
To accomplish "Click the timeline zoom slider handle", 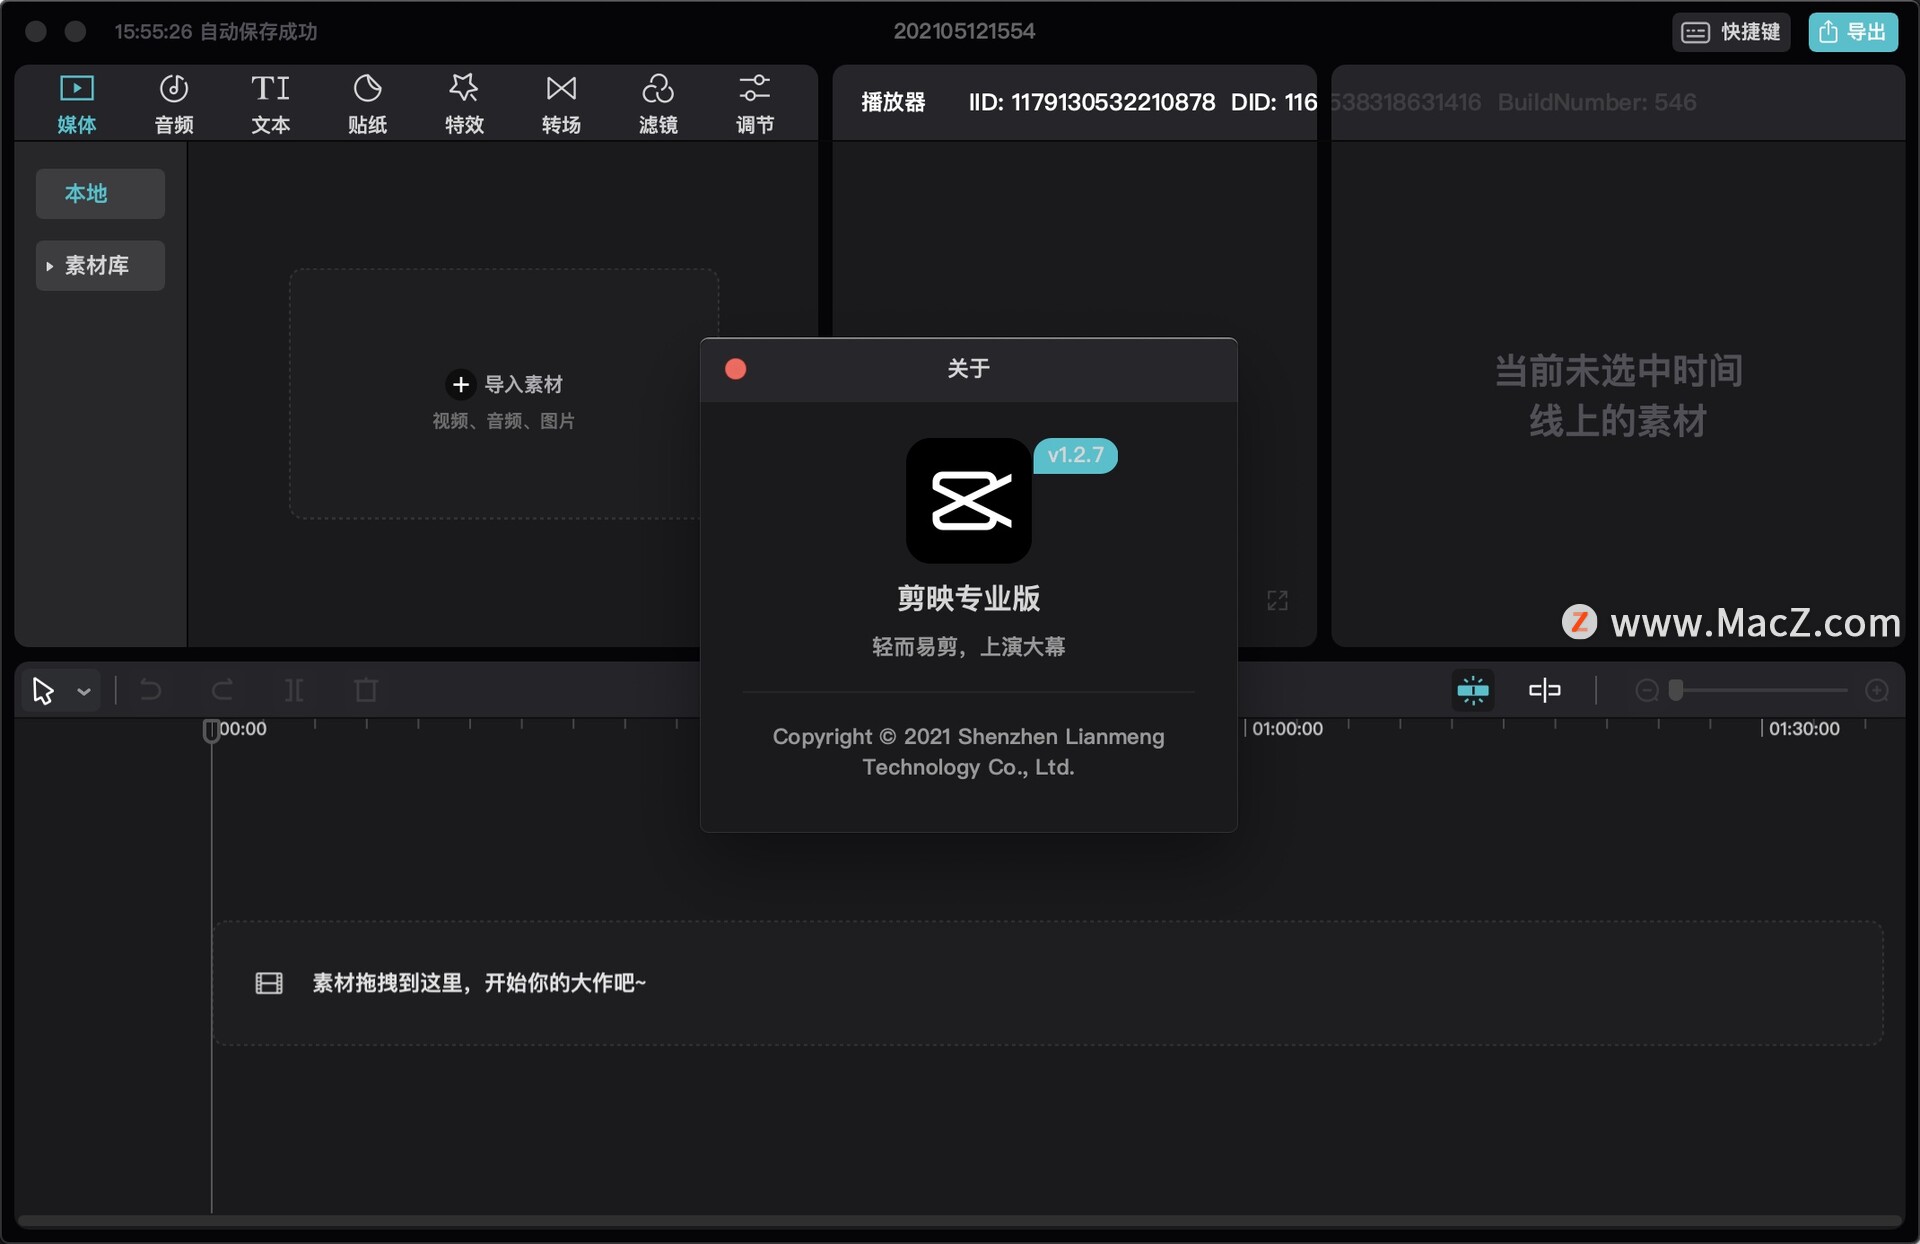I will 1676,690.
